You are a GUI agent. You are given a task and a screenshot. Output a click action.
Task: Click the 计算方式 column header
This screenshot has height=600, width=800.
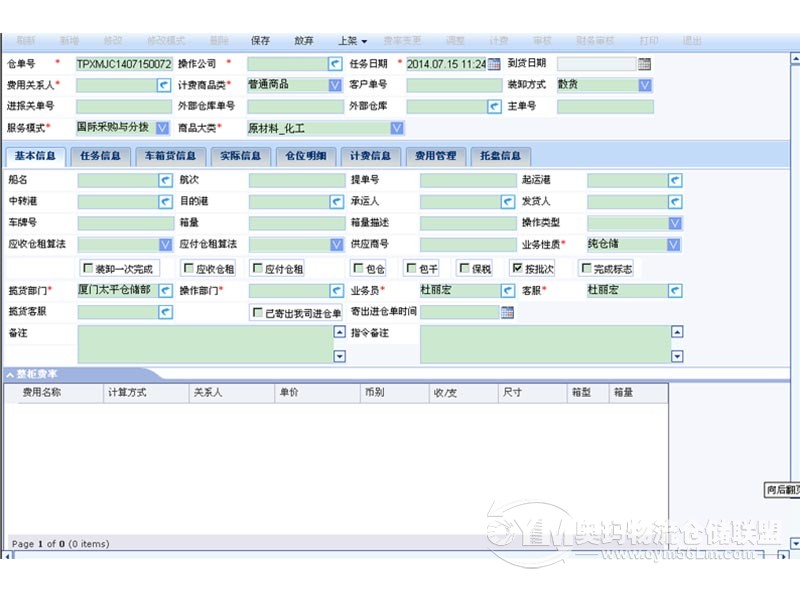point(146,393)
